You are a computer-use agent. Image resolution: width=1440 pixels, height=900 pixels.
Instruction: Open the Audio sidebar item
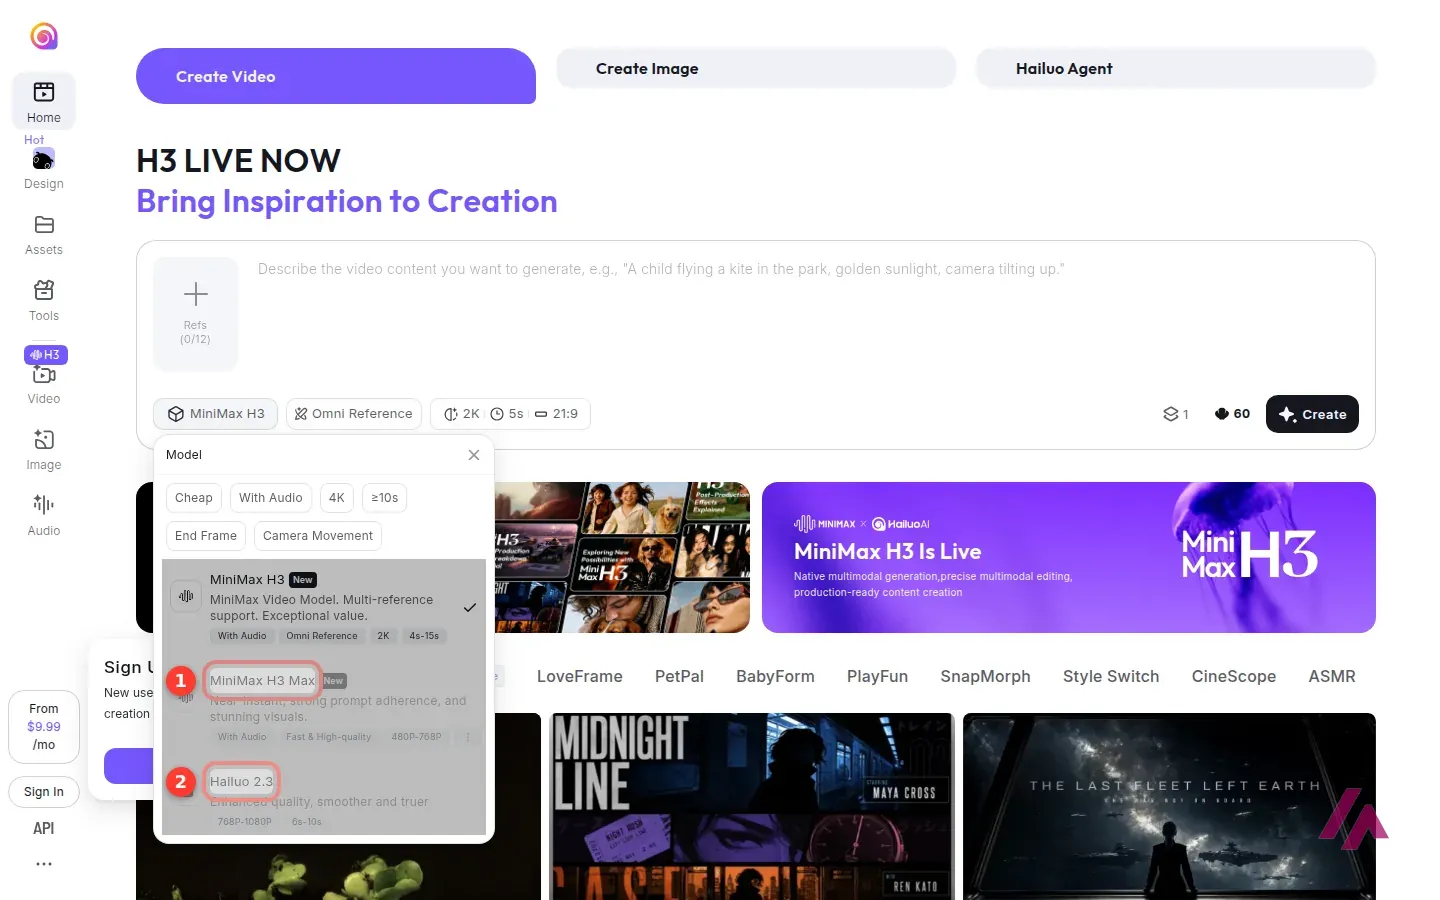click(44, 515)
